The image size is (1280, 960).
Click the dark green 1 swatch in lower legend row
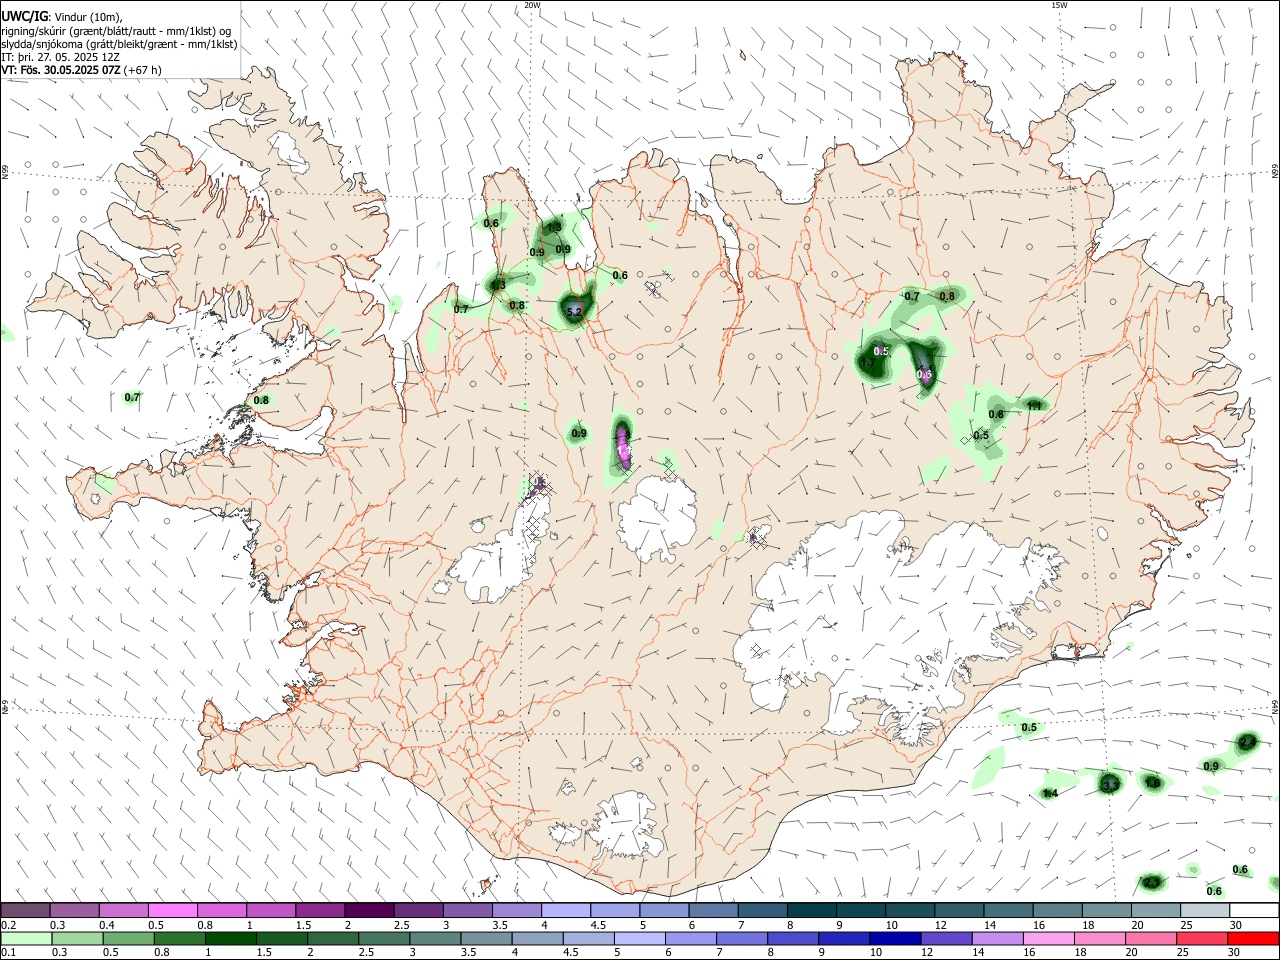click(230, 939)
